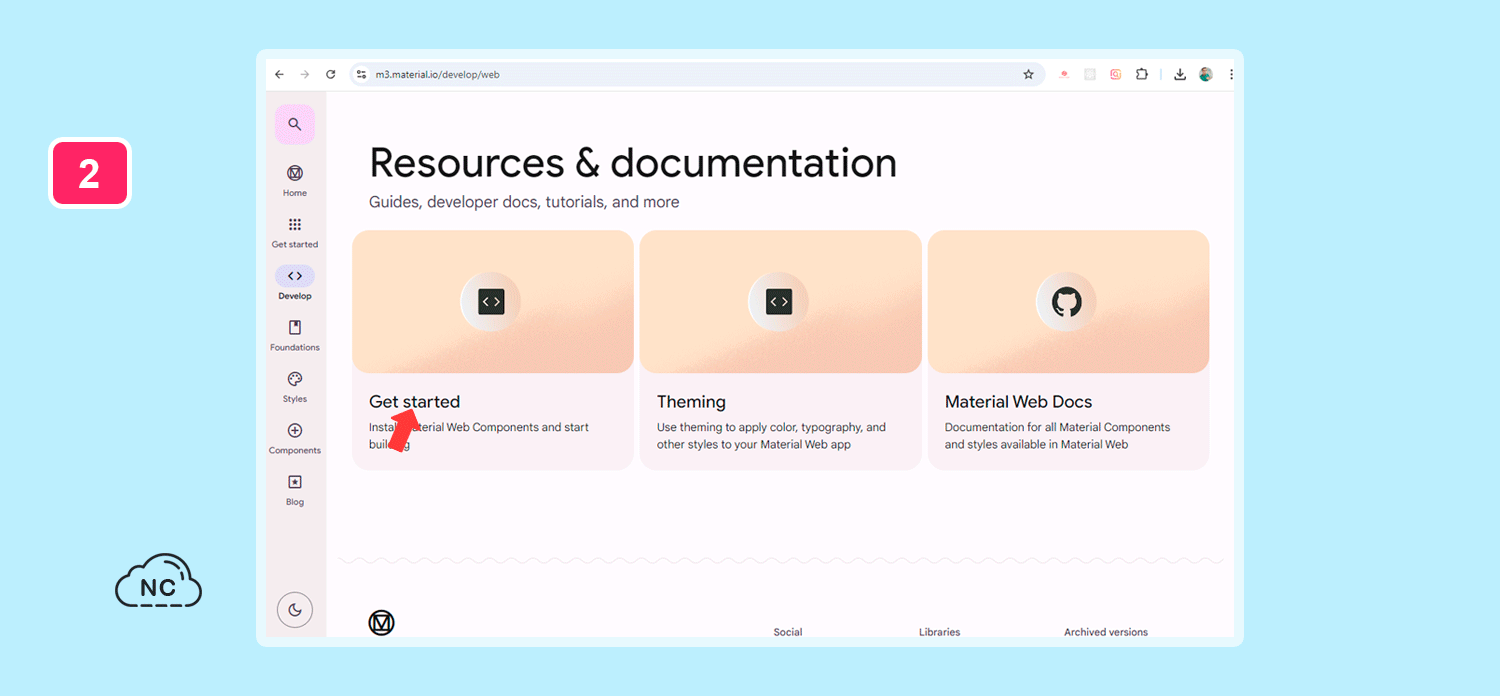Open site information icon in address bar

[362, 74]
